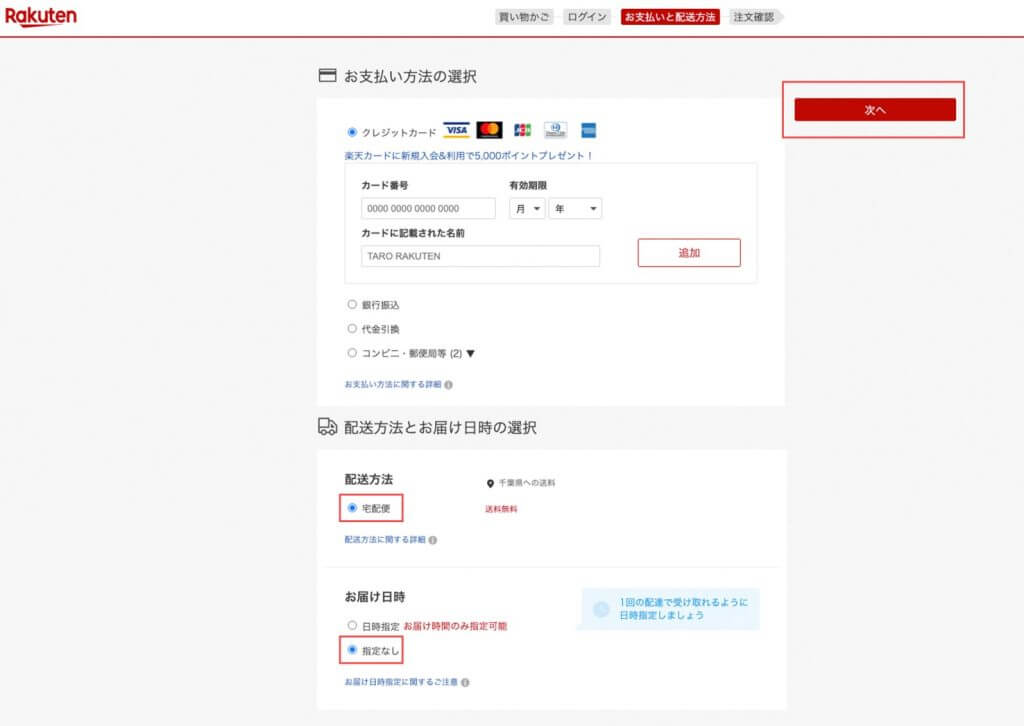Click the Mastercard brand icon
The image size is (1024, 726).
pyautogui.click(x=491, y=129)
